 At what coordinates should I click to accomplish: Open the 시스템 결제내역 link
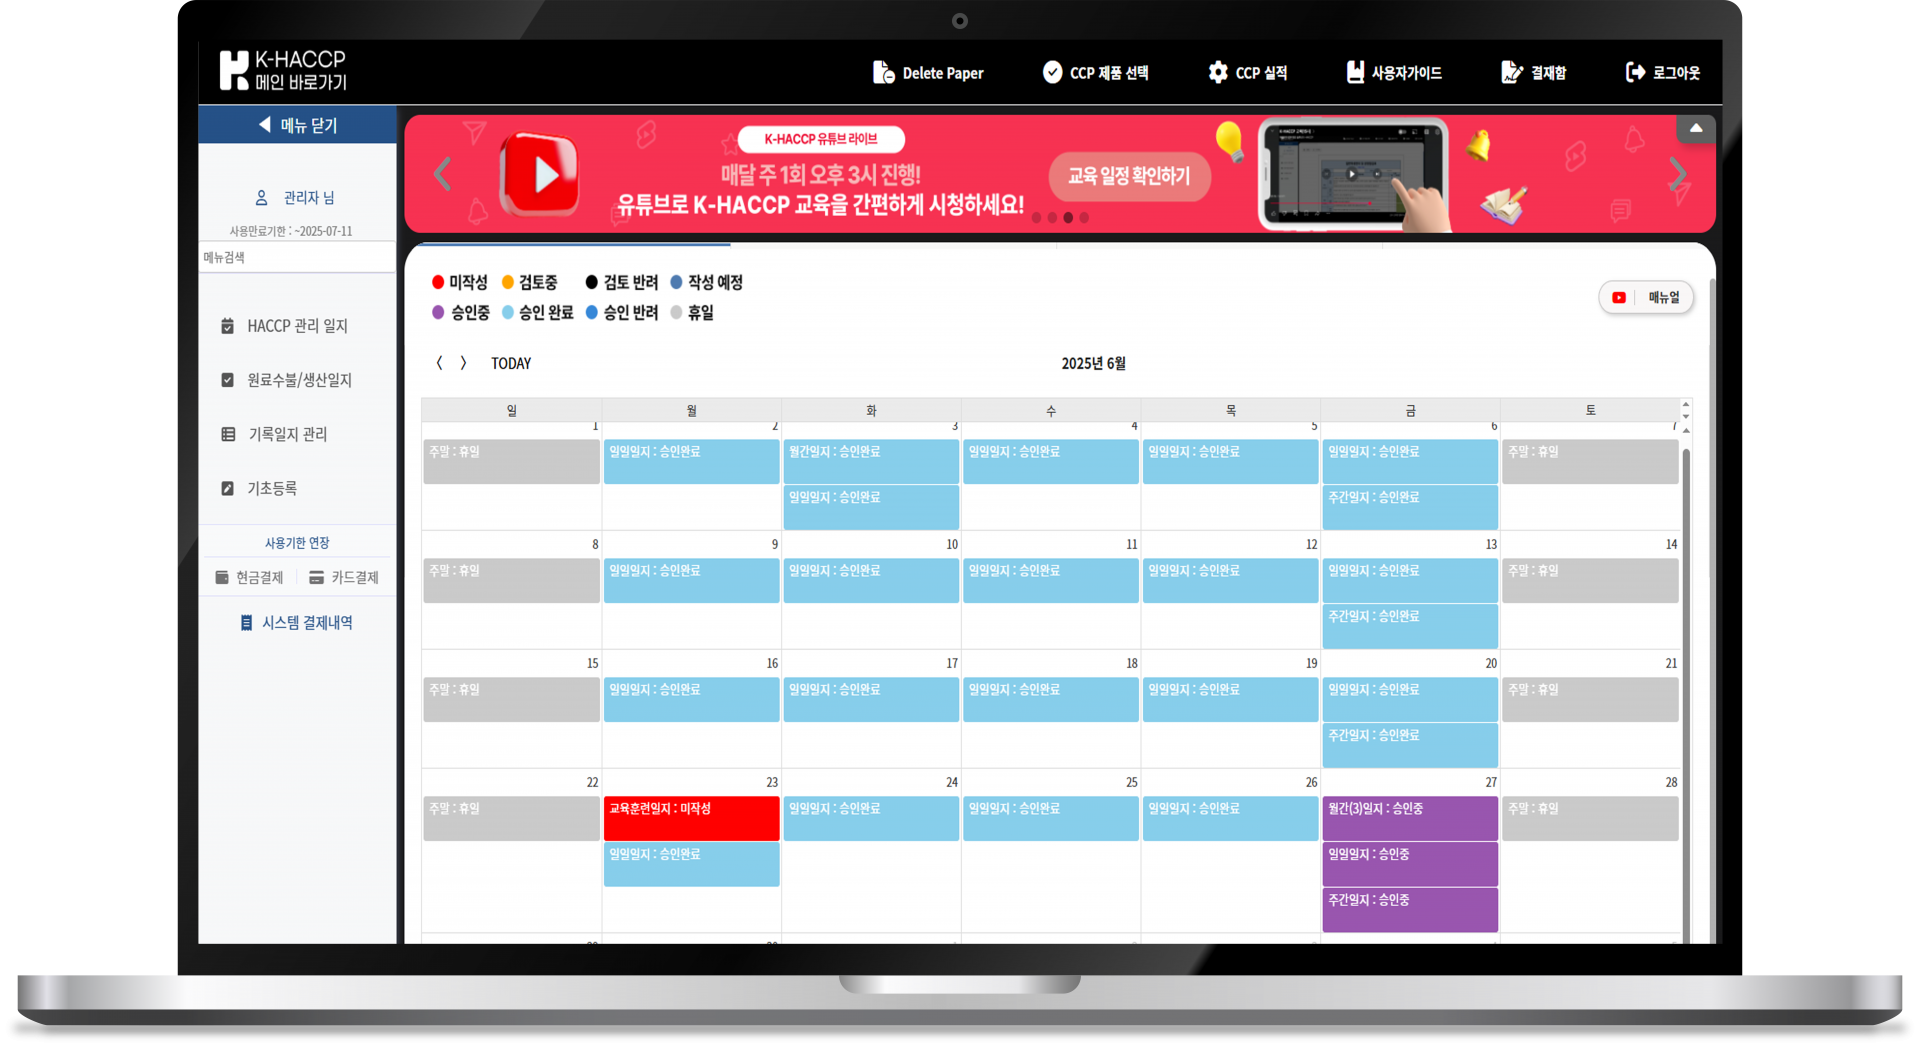coord(297,622)
